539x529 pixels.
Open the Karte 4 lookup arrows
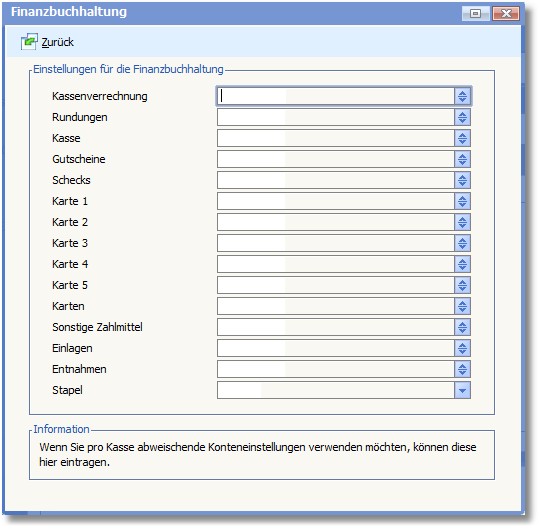coord(462,264)
